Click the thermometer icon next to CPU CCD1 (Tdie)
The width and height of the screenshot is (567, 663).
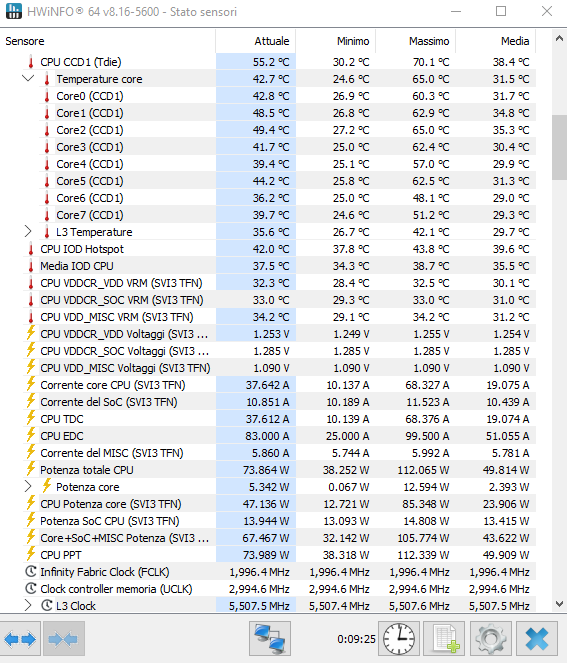pos(30,62)
